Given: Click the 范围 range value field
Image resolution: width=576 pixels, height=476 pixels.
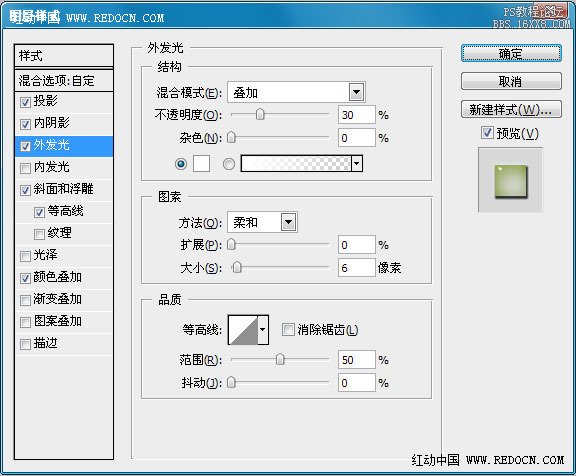Looking at the screenshot, I should click(357, 360).
